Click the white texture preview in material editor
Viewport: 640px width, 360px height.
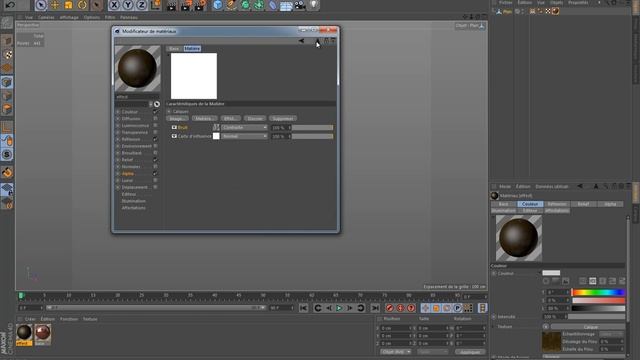(x=194, y=76)
